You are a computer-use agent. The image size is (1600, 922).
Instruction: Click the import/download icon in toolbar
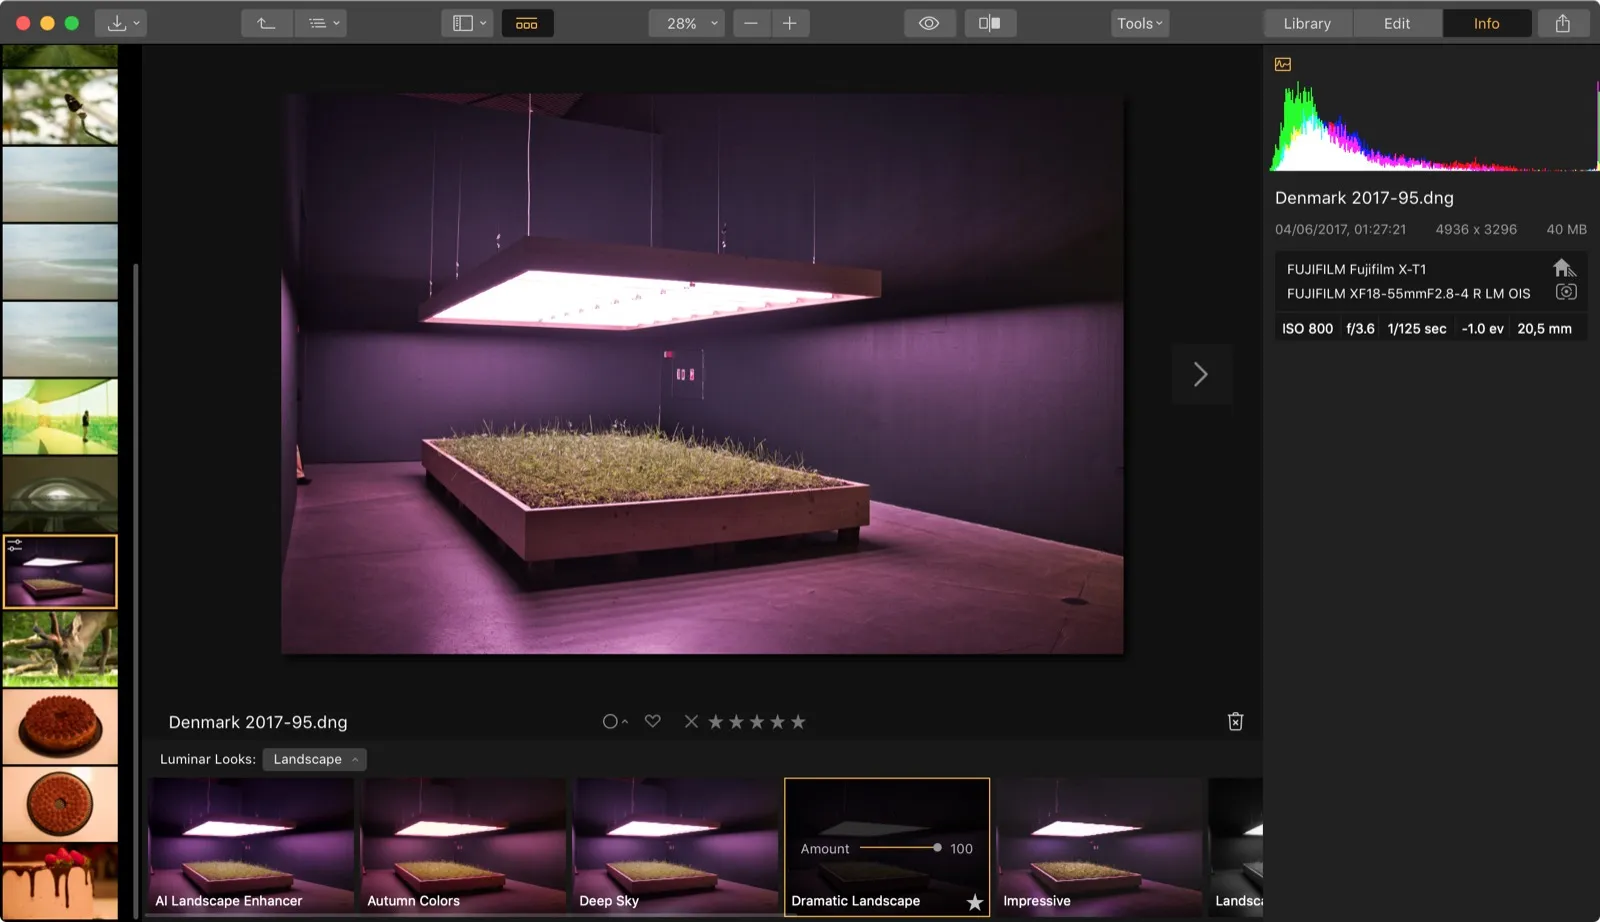117,23
